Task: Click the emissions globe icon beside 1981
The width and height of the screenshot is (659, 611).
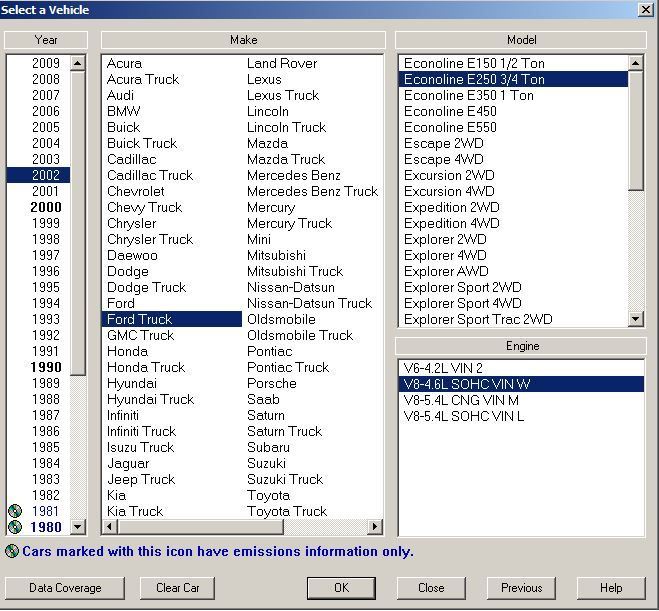Action: [x=14, y=511]
